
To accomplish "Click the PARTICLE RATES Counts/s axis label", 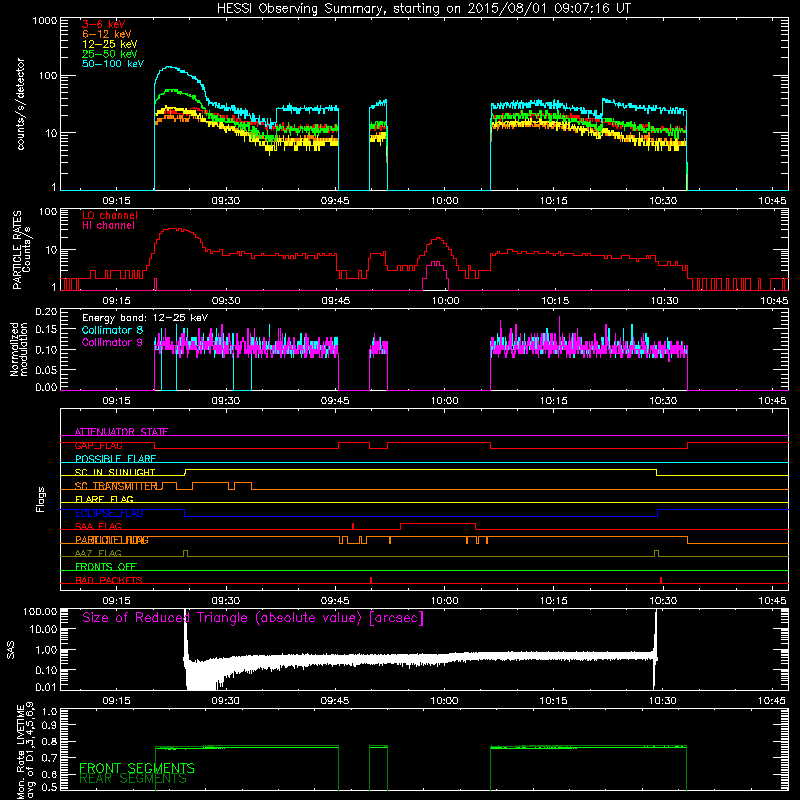I will [21, 250].
